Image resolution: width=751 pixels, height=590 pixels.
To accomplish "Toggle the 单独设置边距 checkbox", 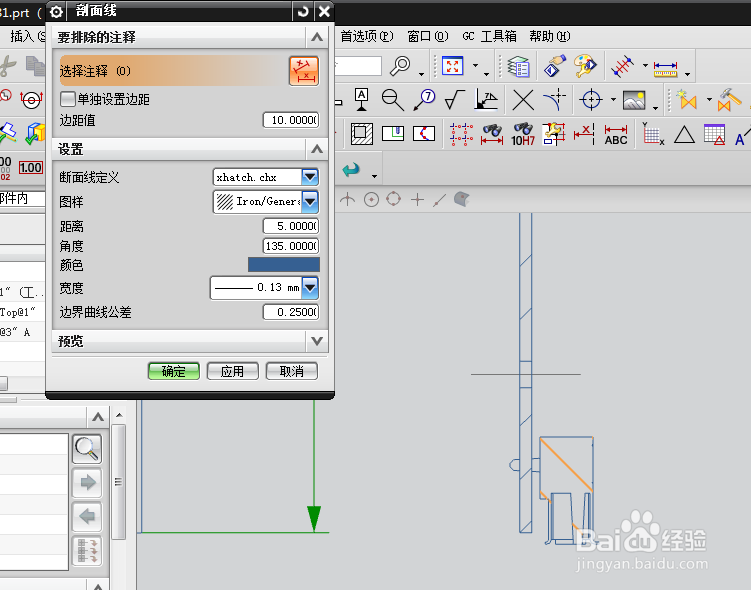I will click(x=68, y=99).
